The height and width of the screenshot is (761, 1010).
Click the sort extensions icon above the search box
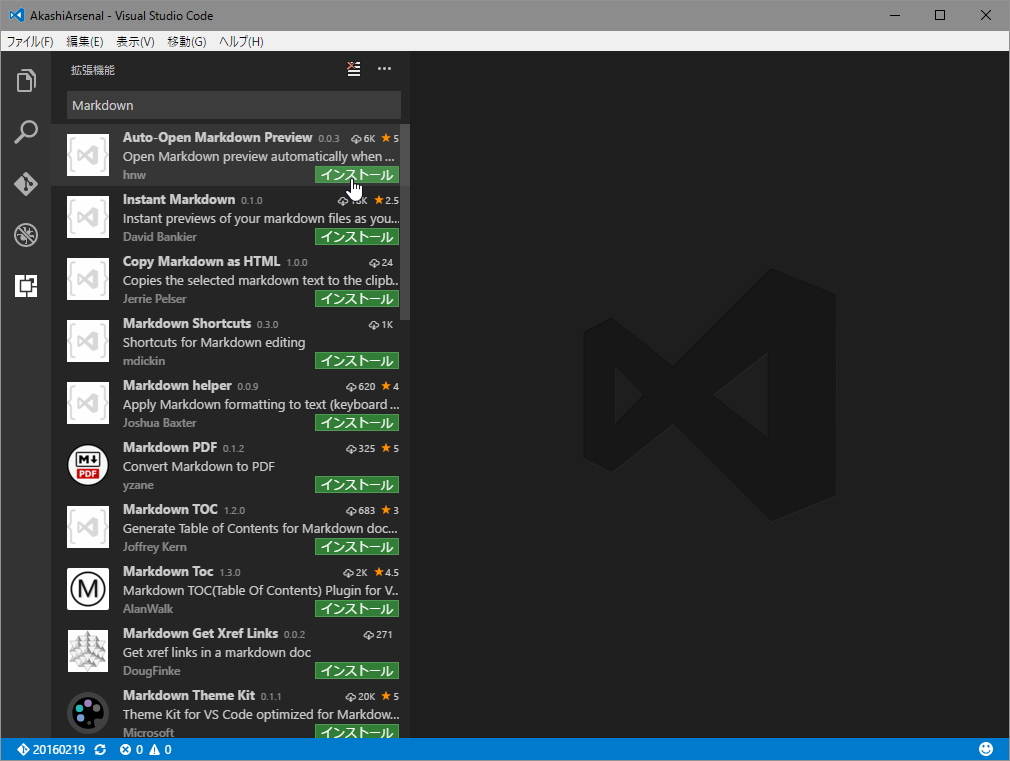352,69
